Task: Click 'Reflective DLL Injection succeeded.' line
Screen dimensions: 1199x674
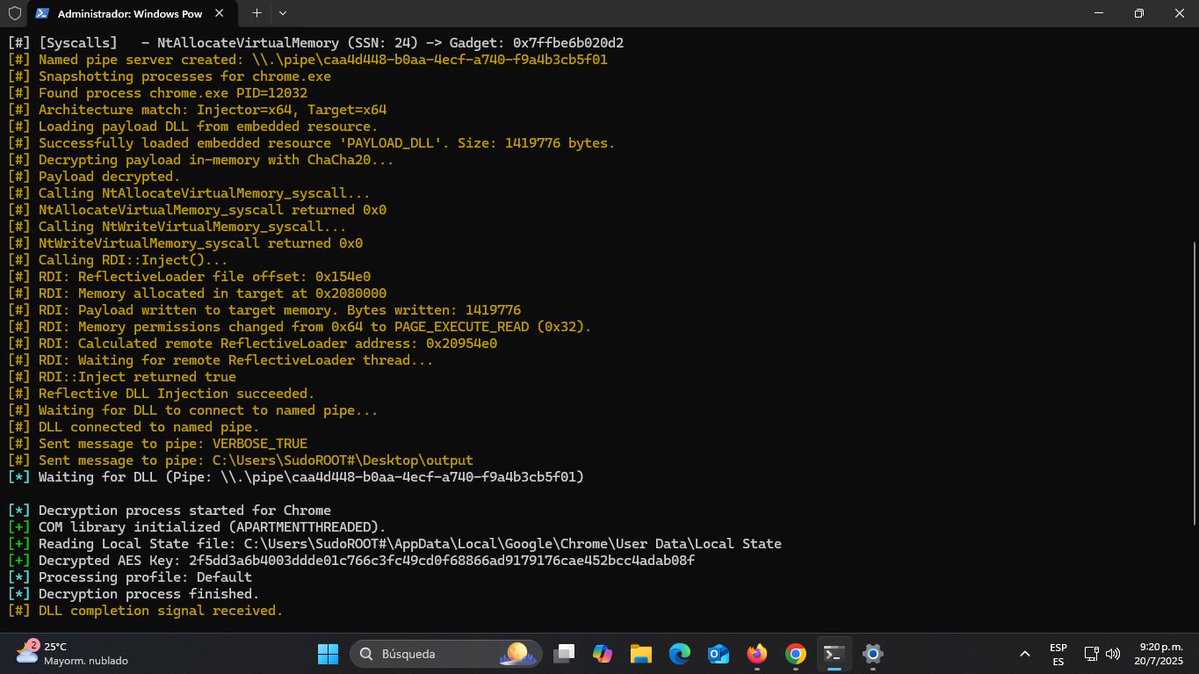Action: [x=161, y=394]
